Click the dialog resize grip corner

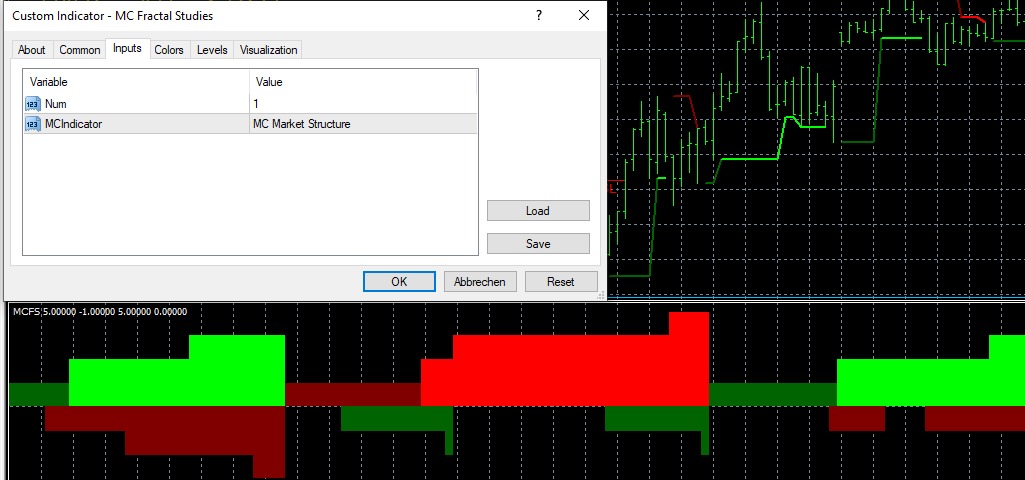tap(601, 296)
